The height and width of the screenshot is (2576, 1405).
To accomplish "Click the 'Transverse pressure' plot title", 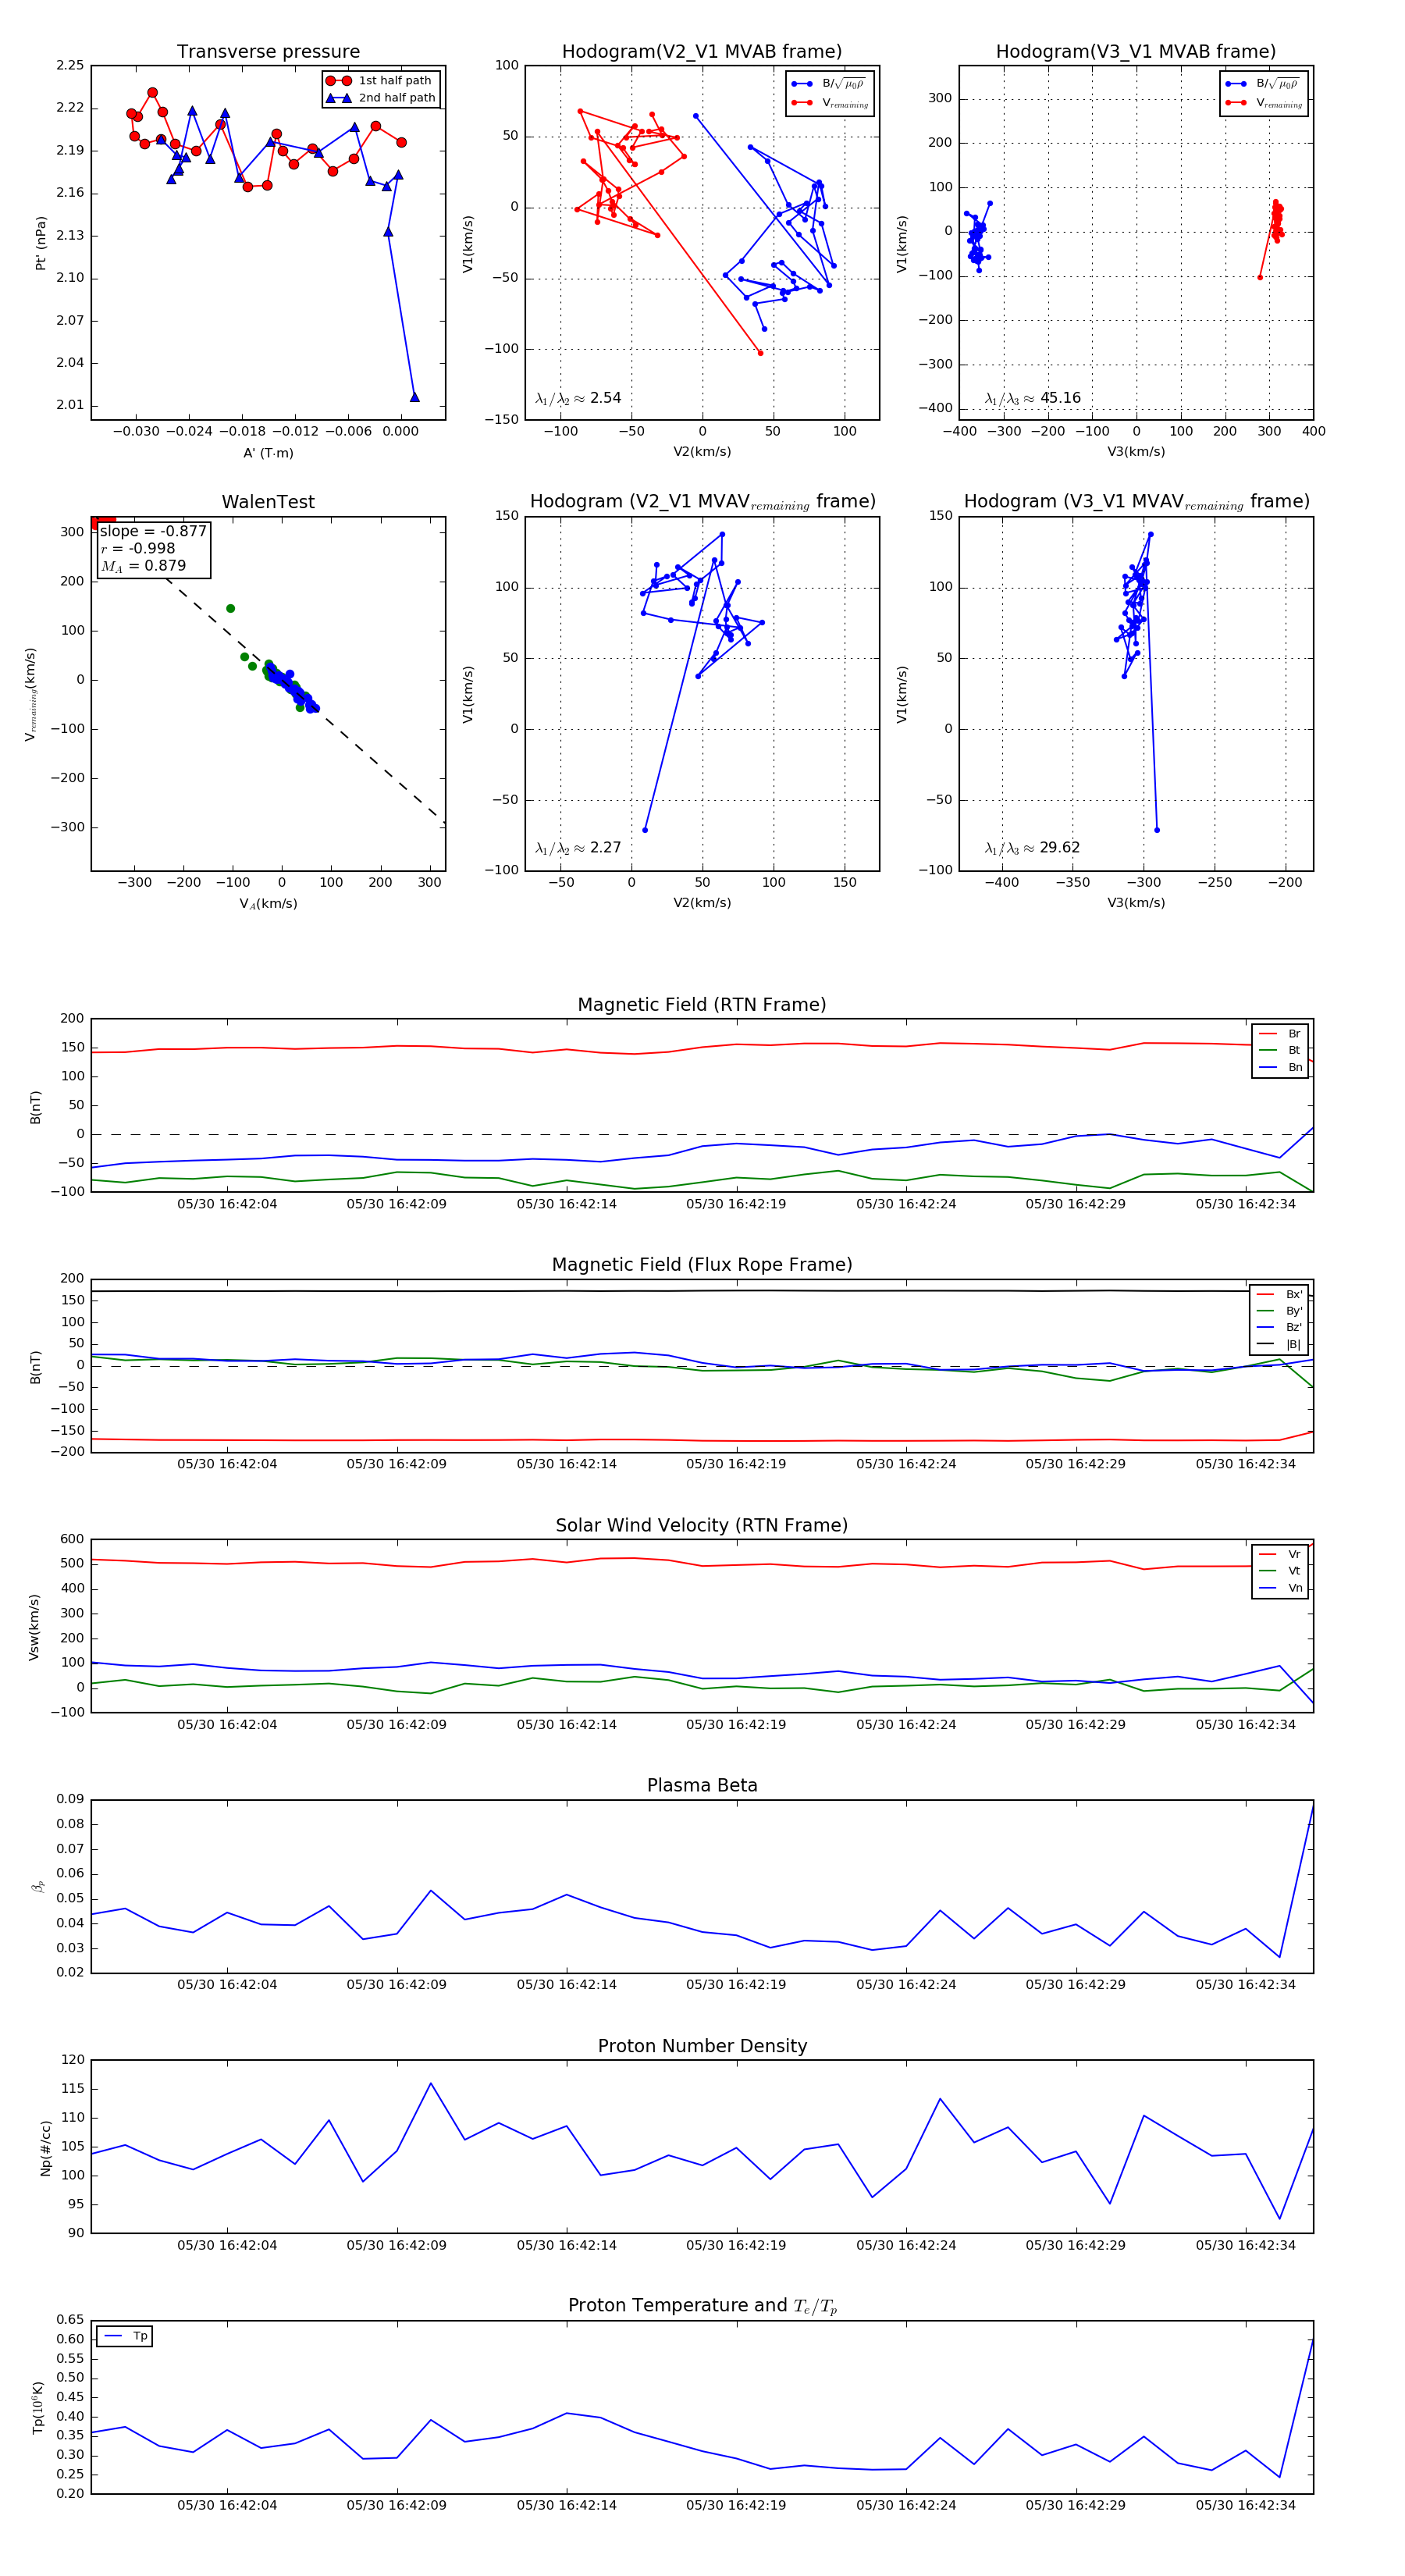I will [x=268, y=52].
